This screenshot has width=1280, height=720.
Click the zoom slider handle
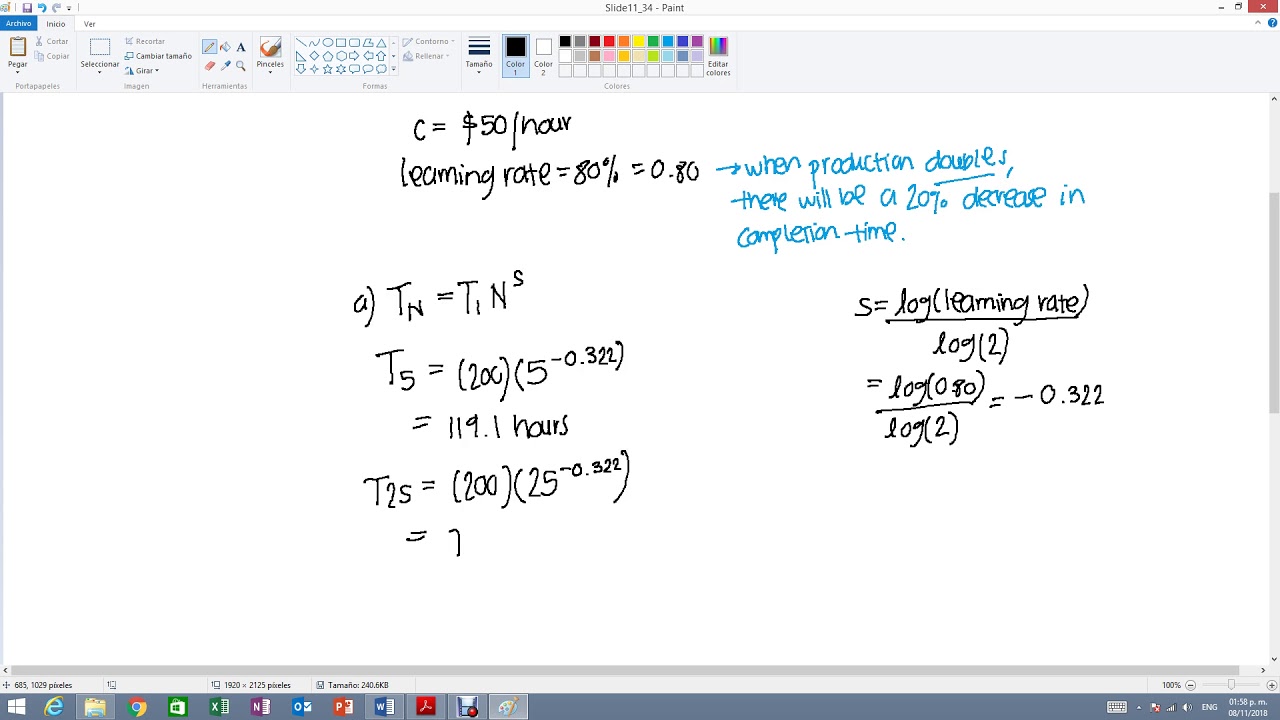coord(1231,685)
